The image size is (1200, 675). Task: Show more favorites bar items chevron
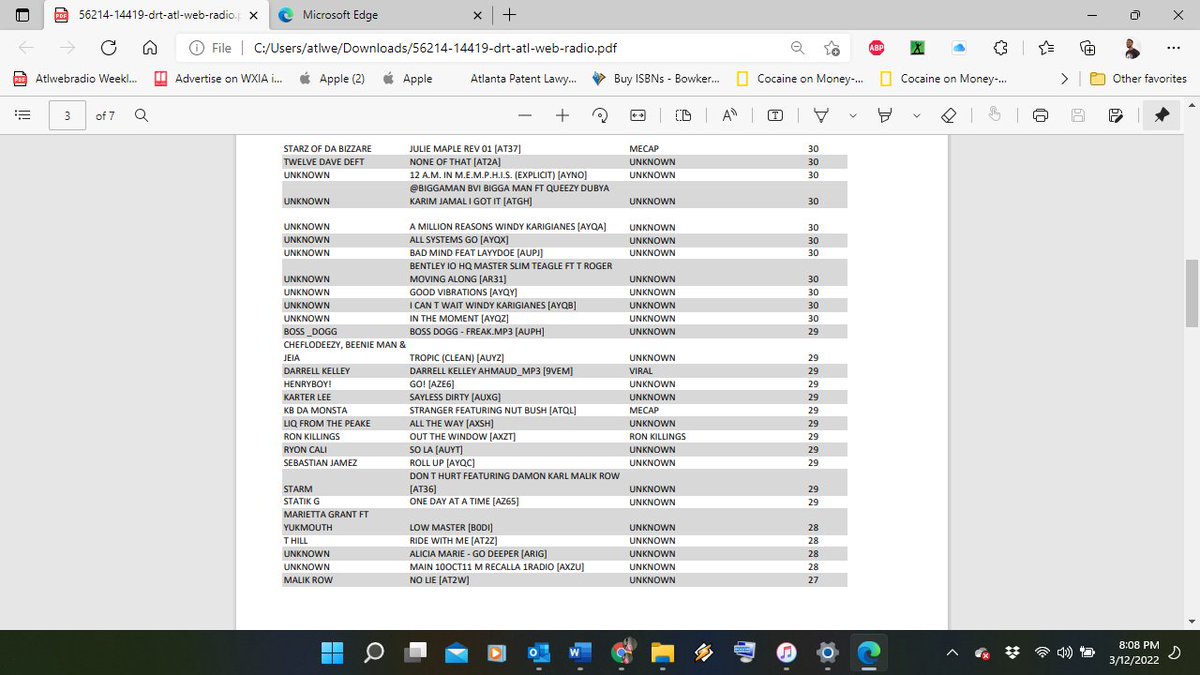click(1066, 78)
